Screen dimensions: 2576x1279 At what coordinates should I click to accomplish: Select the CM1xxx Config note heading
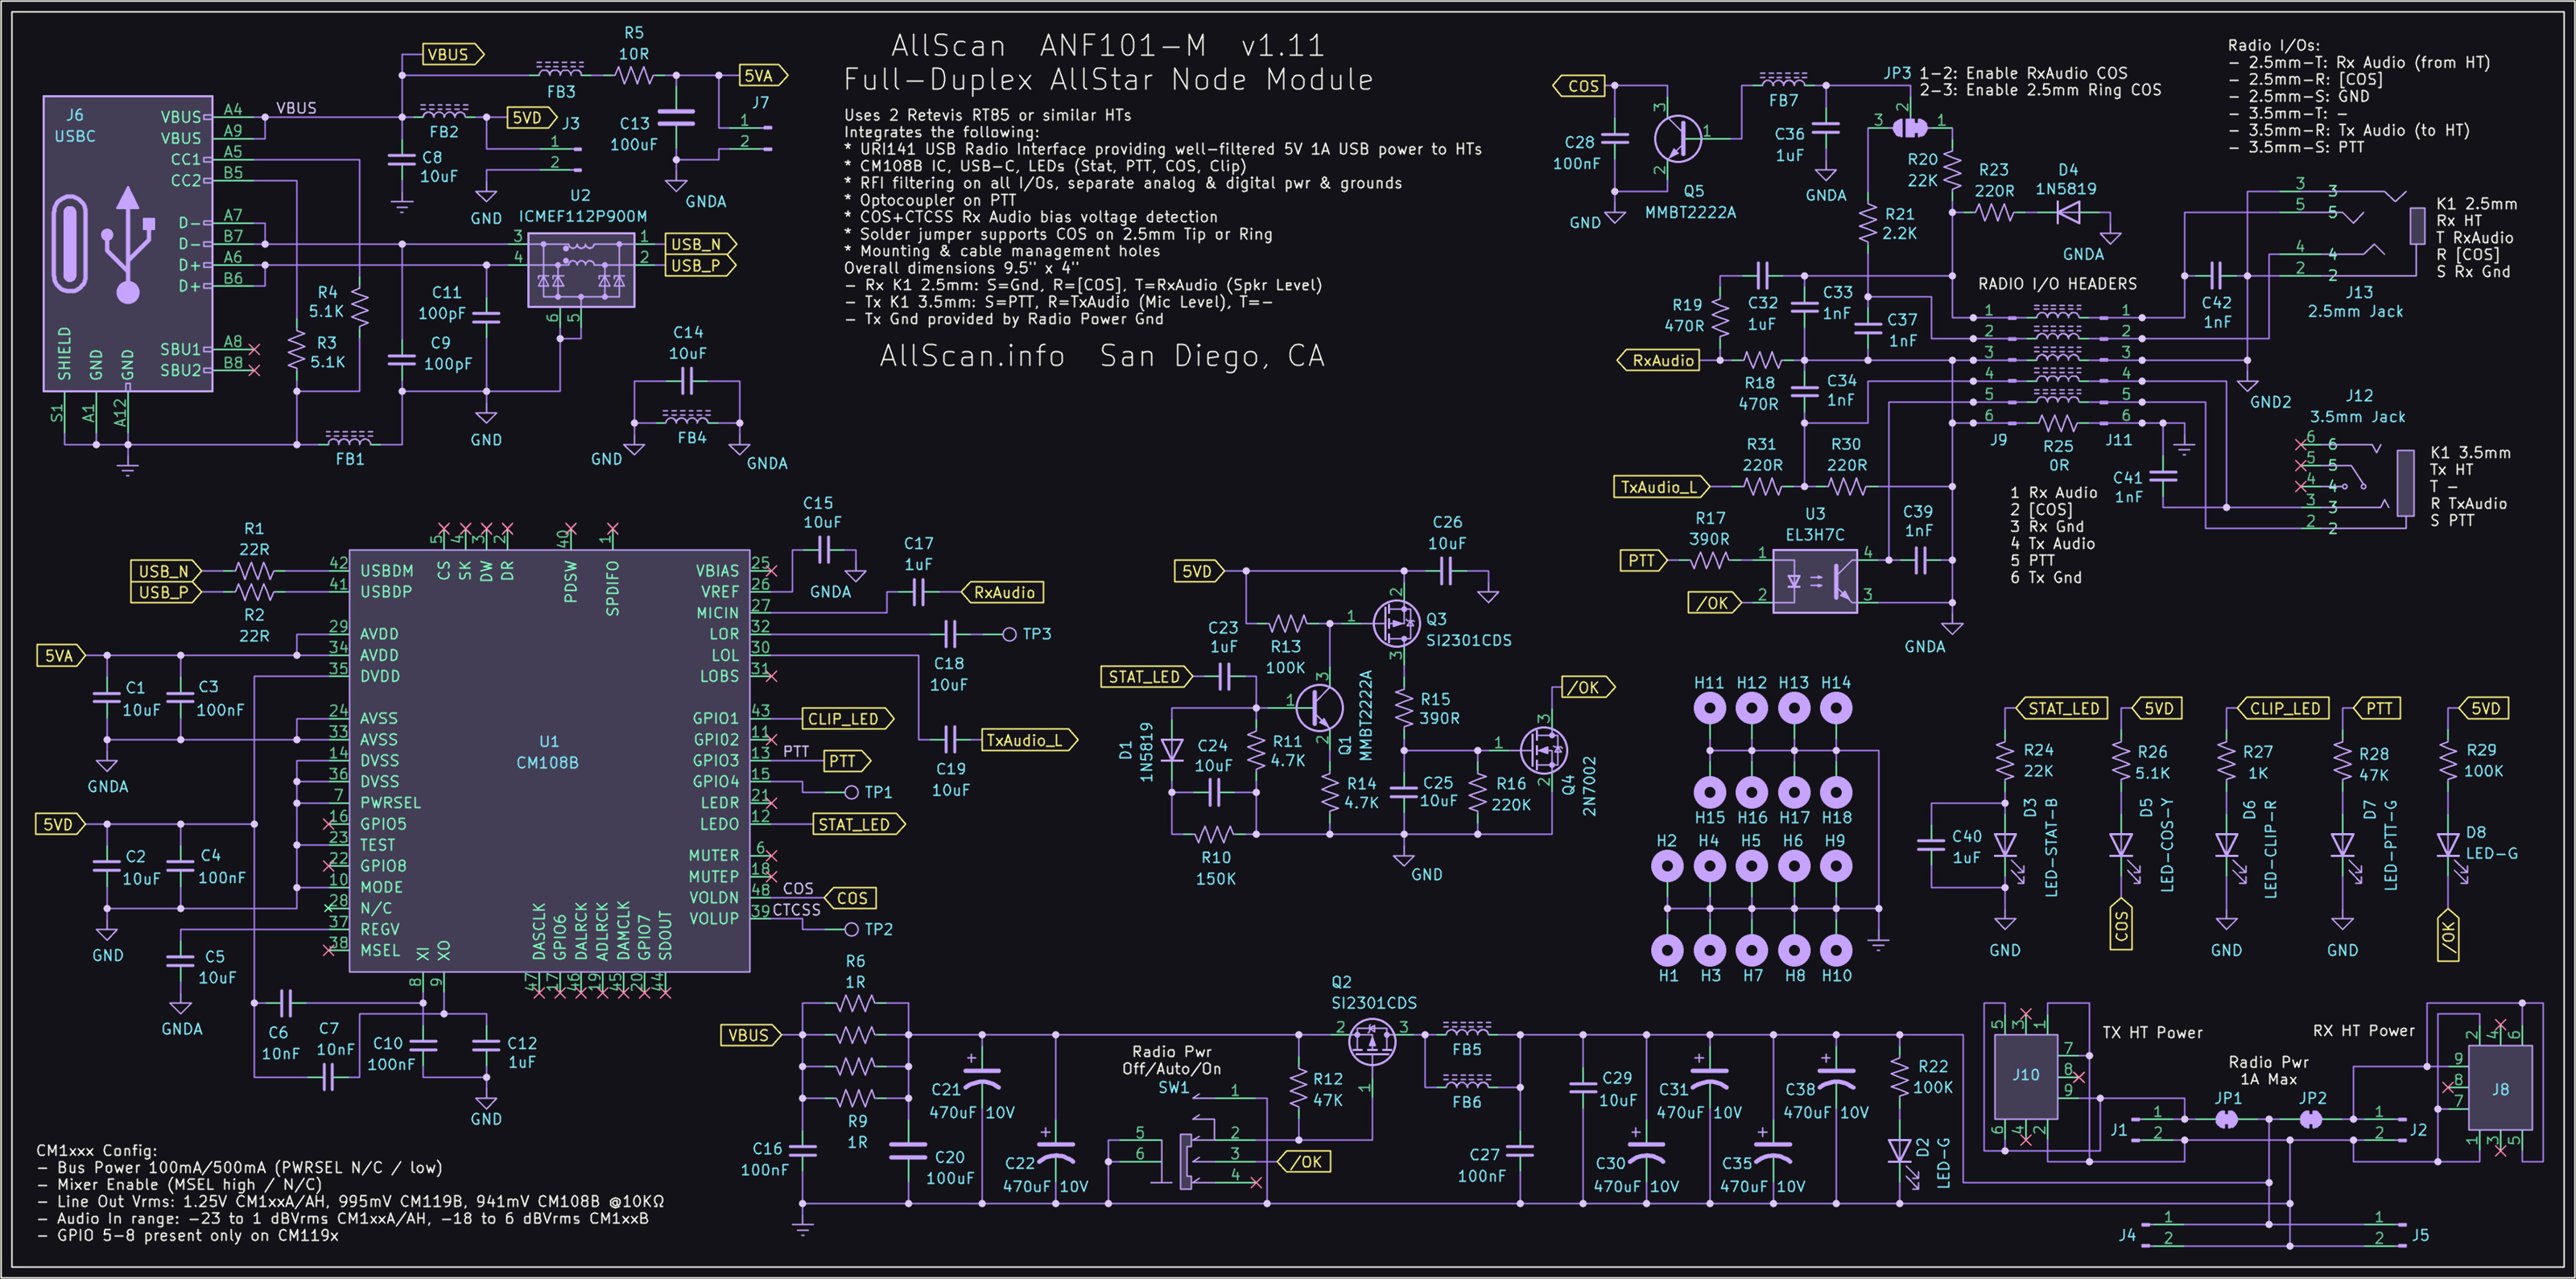[97, 1150]
